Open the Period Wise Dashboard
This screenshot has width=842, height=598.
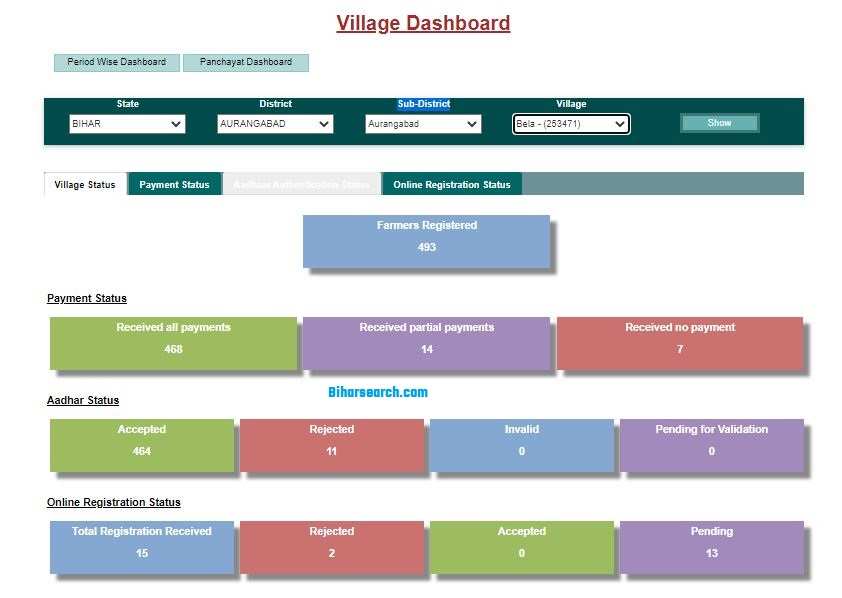click(x=116, y=62)
